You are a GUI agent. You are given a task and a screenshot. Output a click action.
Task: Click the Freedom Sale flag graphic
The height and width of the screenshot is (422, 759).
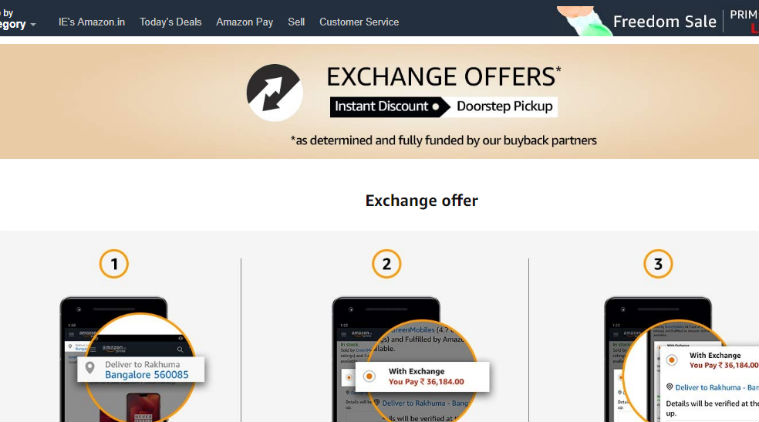pyautogui.click(x=584, y=21)
